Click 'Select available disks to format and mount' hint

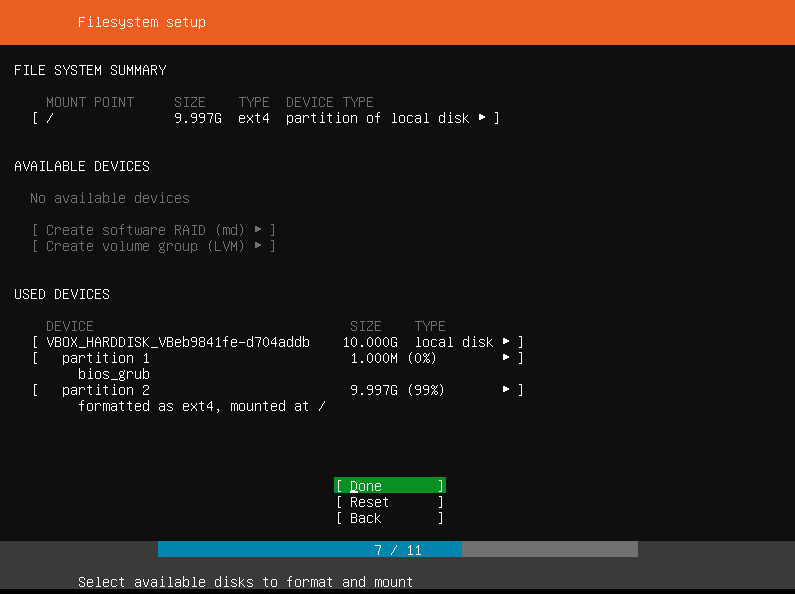(245, 582)
